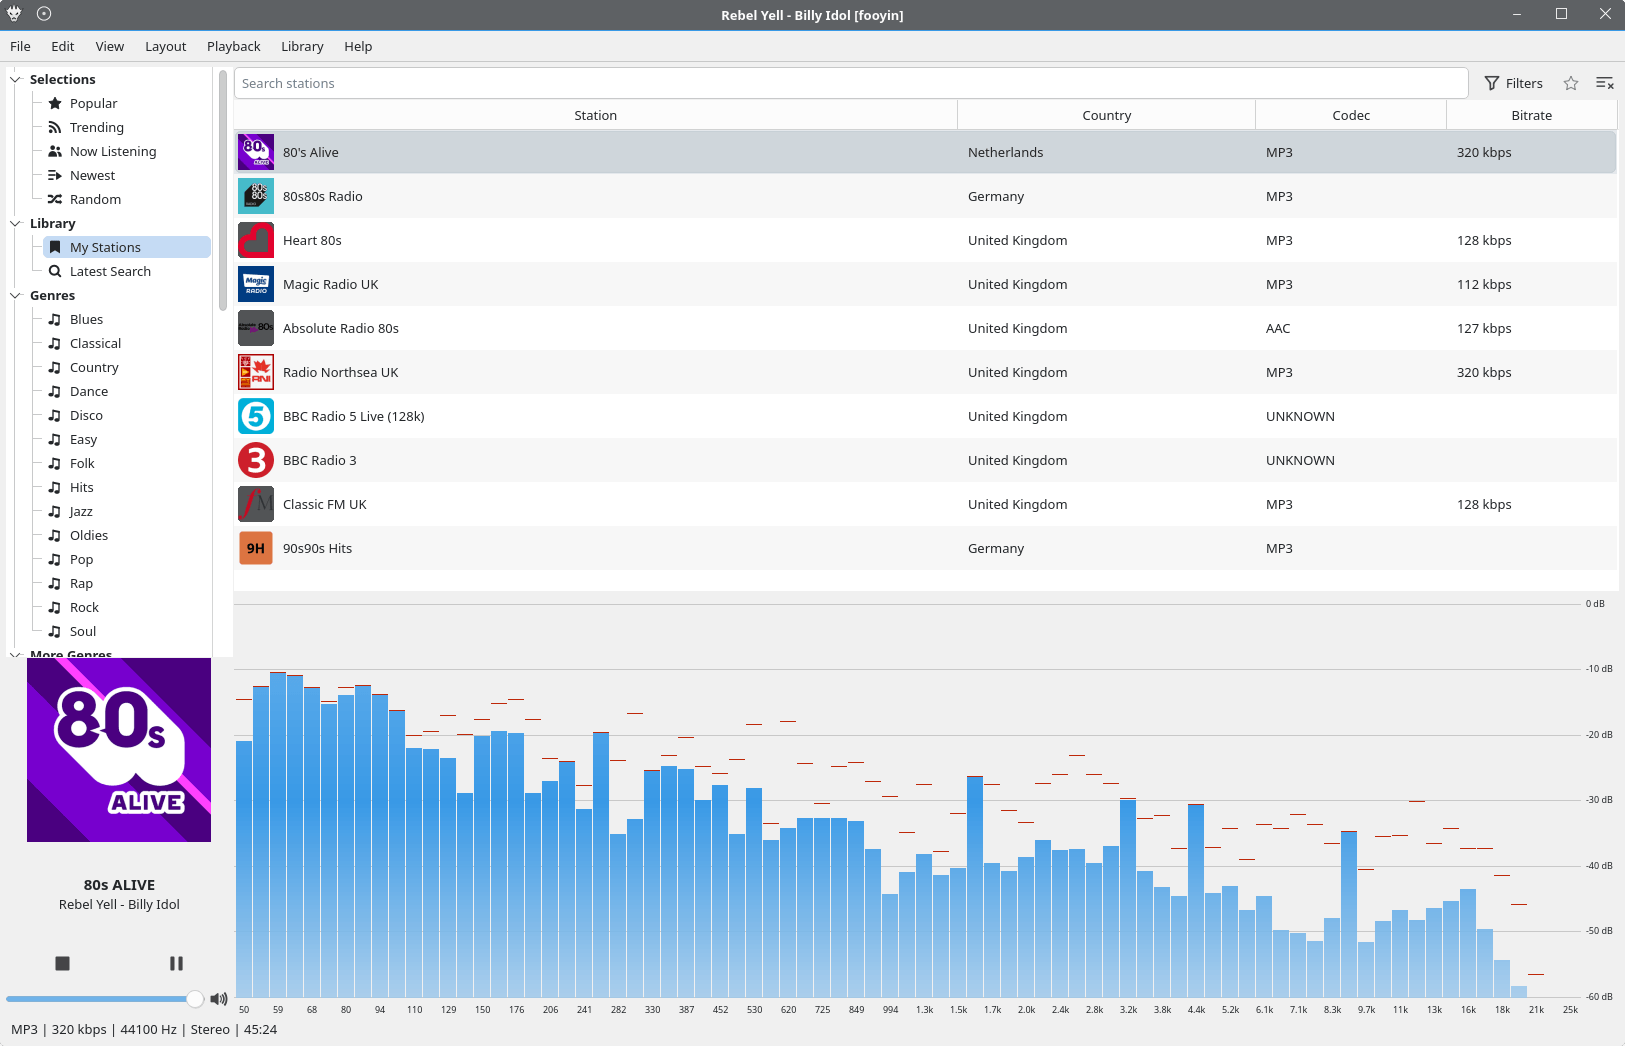This screenshot has width=1625, height=1046.
Task: Click the Random shuffle icon
Action: tap(55, 199)
